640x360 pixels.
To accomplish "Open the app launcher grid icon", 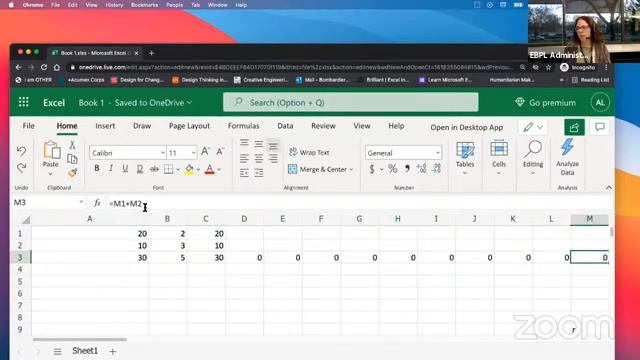I will tap(24, 102).
